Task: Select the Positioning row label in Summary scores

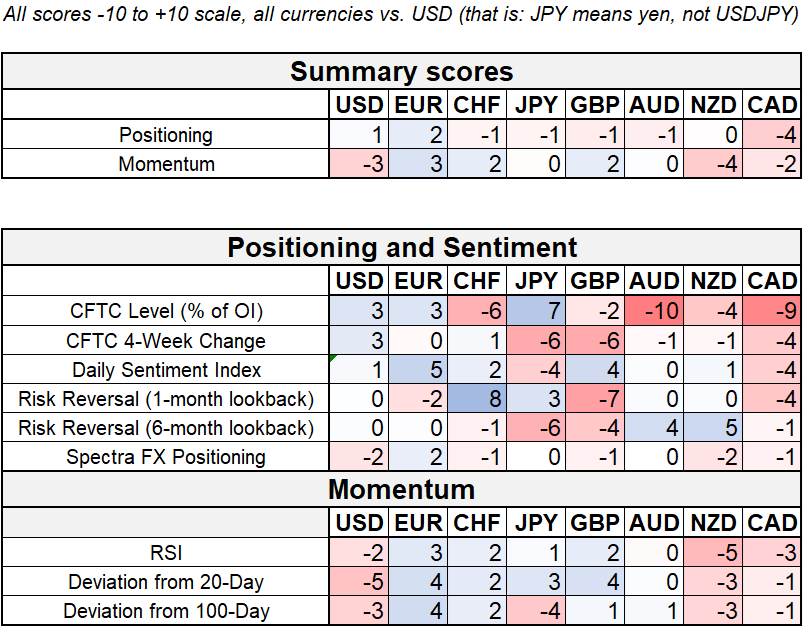Action: click(166, 135)
